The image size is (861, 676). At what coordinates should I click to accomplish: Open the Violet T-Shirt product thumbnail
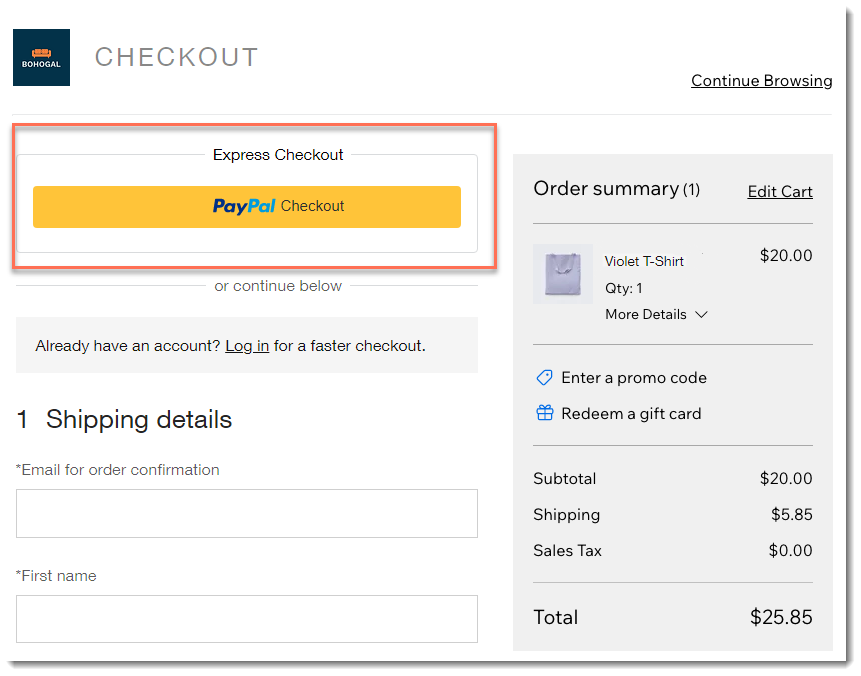(x=563, y=274)
